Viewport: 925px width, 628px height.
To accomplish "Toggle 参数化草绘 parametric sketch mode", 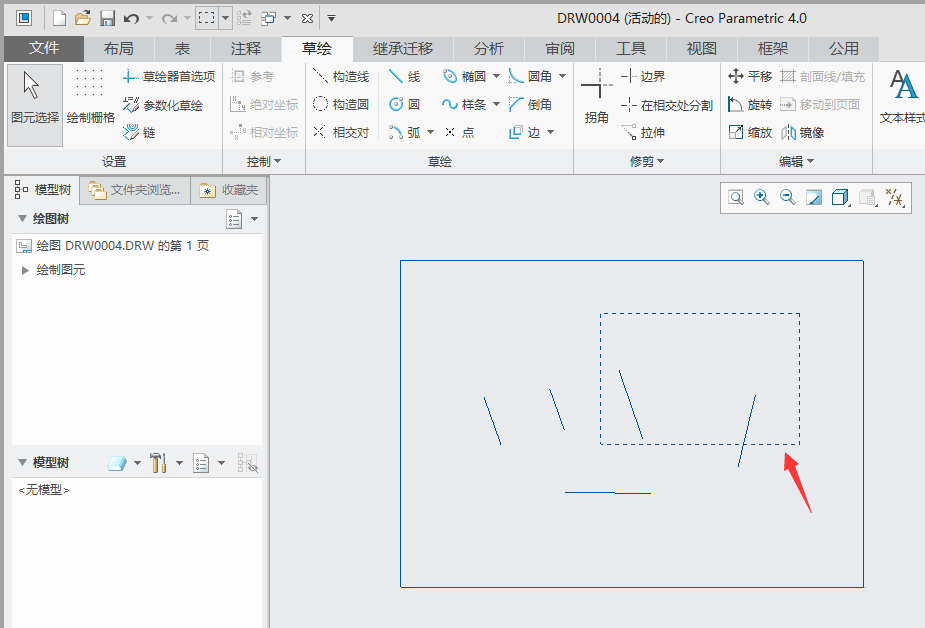I will 163,104.
